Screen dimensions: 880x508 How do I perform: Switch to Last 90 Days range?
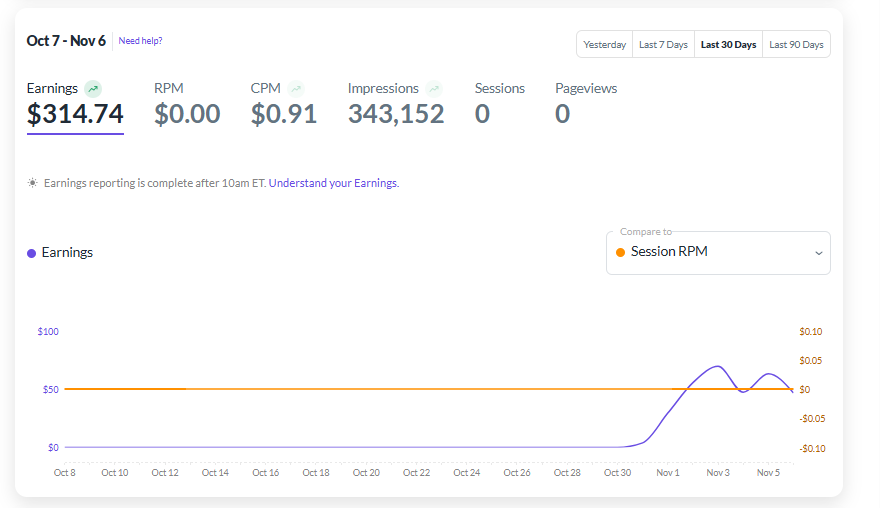point(796,45)
